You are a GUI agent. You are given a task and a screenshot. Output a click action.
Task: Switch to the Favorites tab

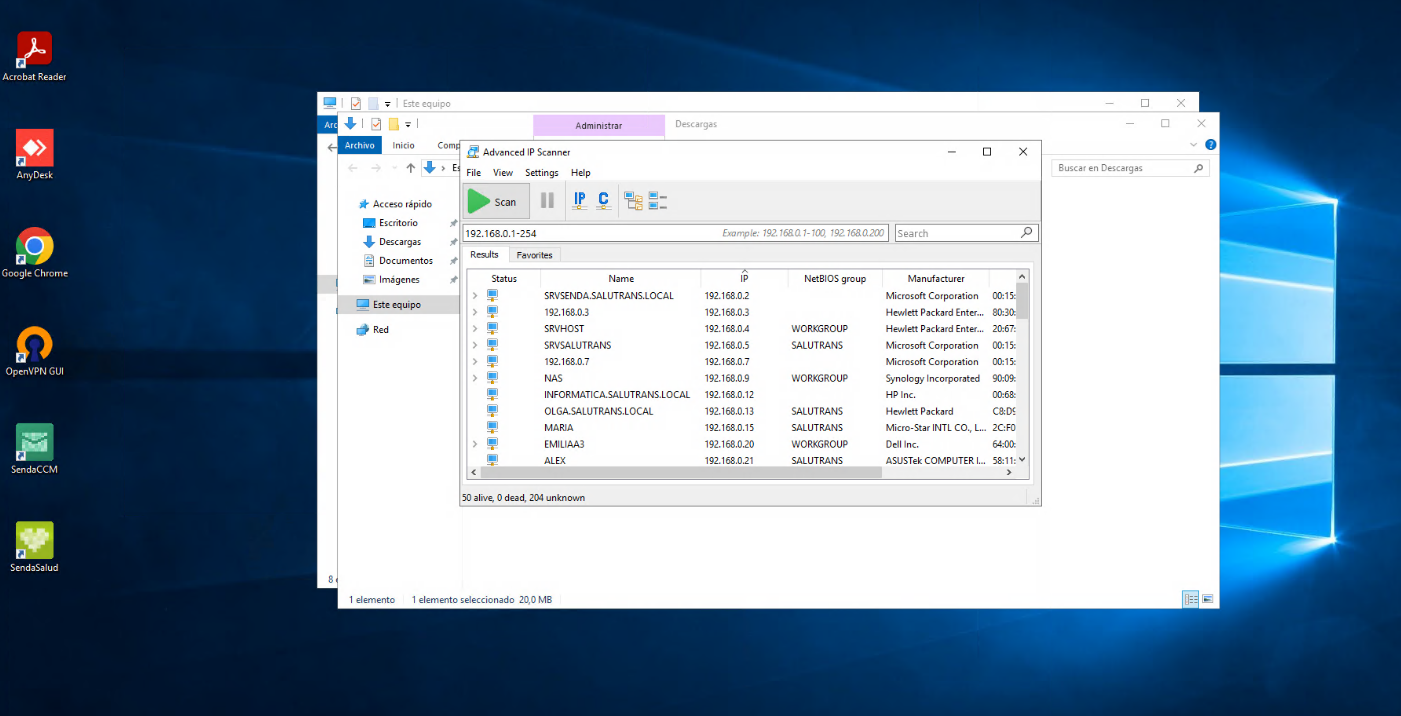coord(534,255)
